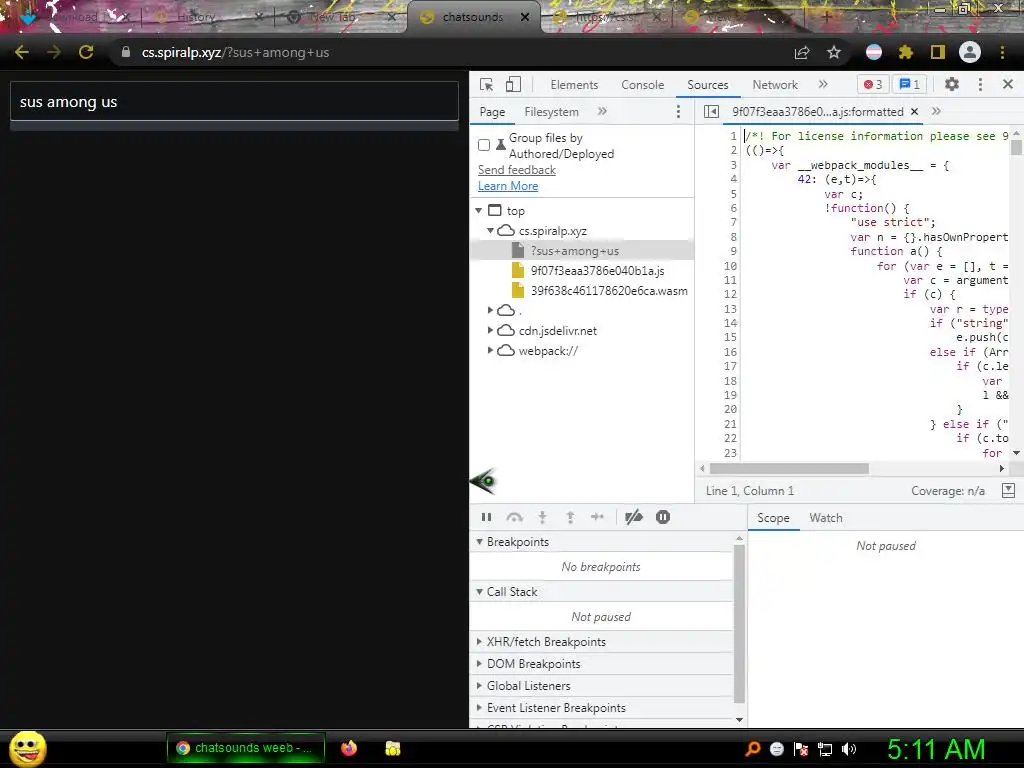Select the Sources tab

click(x=707, y=85)
